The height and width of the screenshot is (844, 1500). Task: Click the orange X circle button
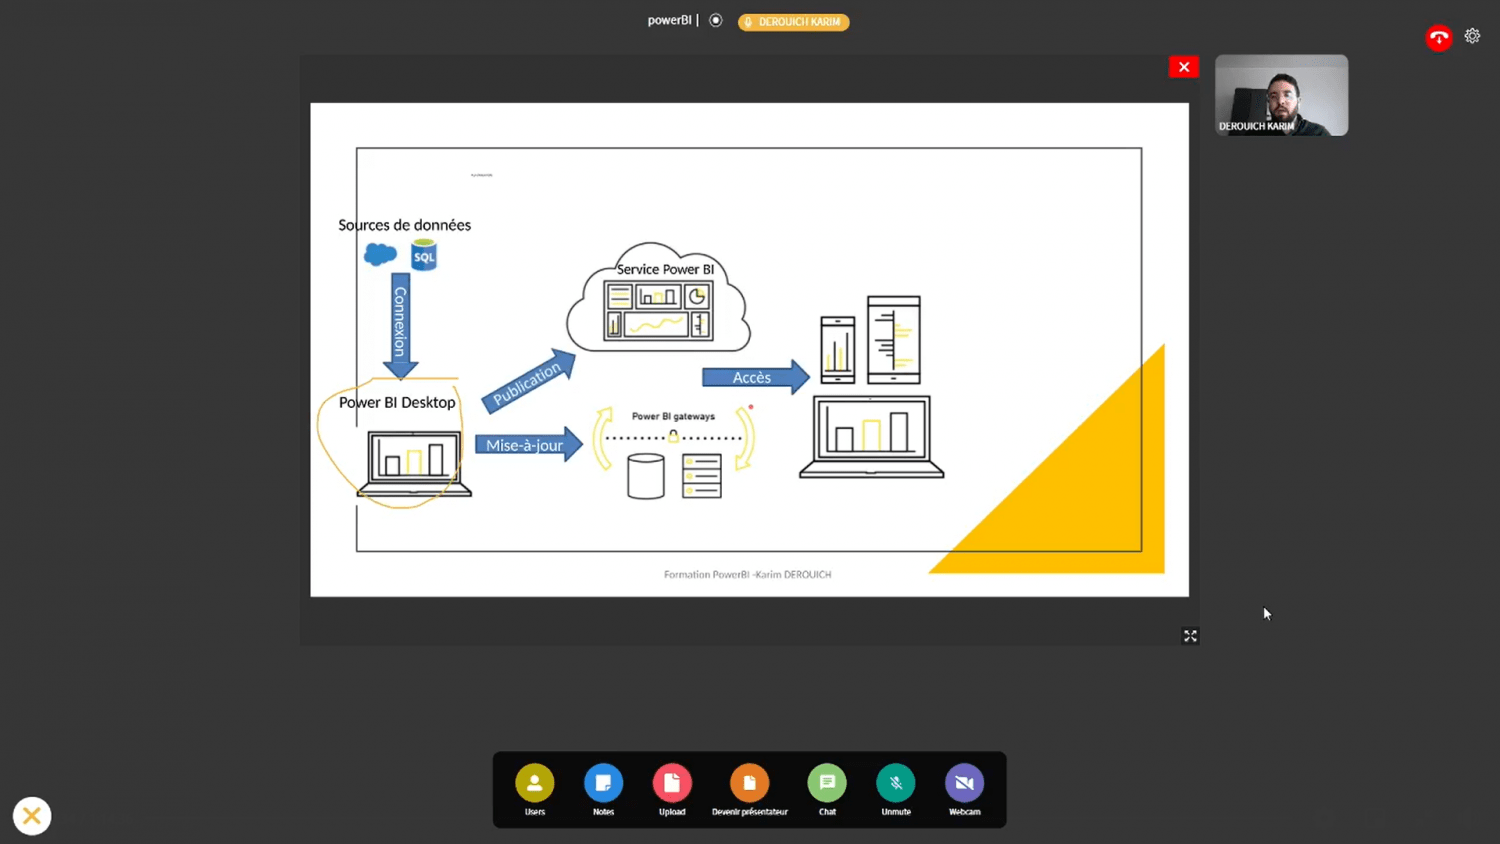32,816
